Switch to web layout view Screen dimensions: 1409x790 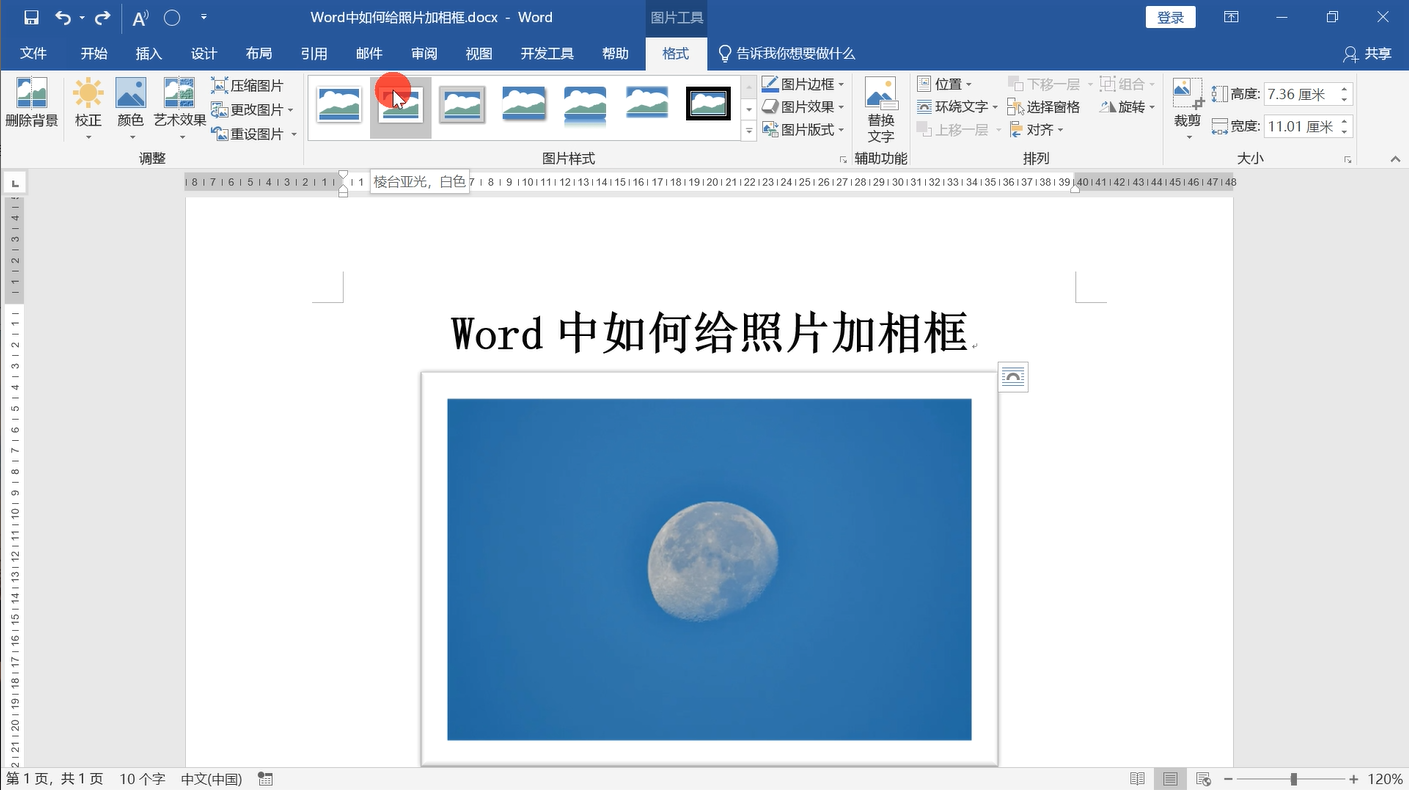(1203, 779)
